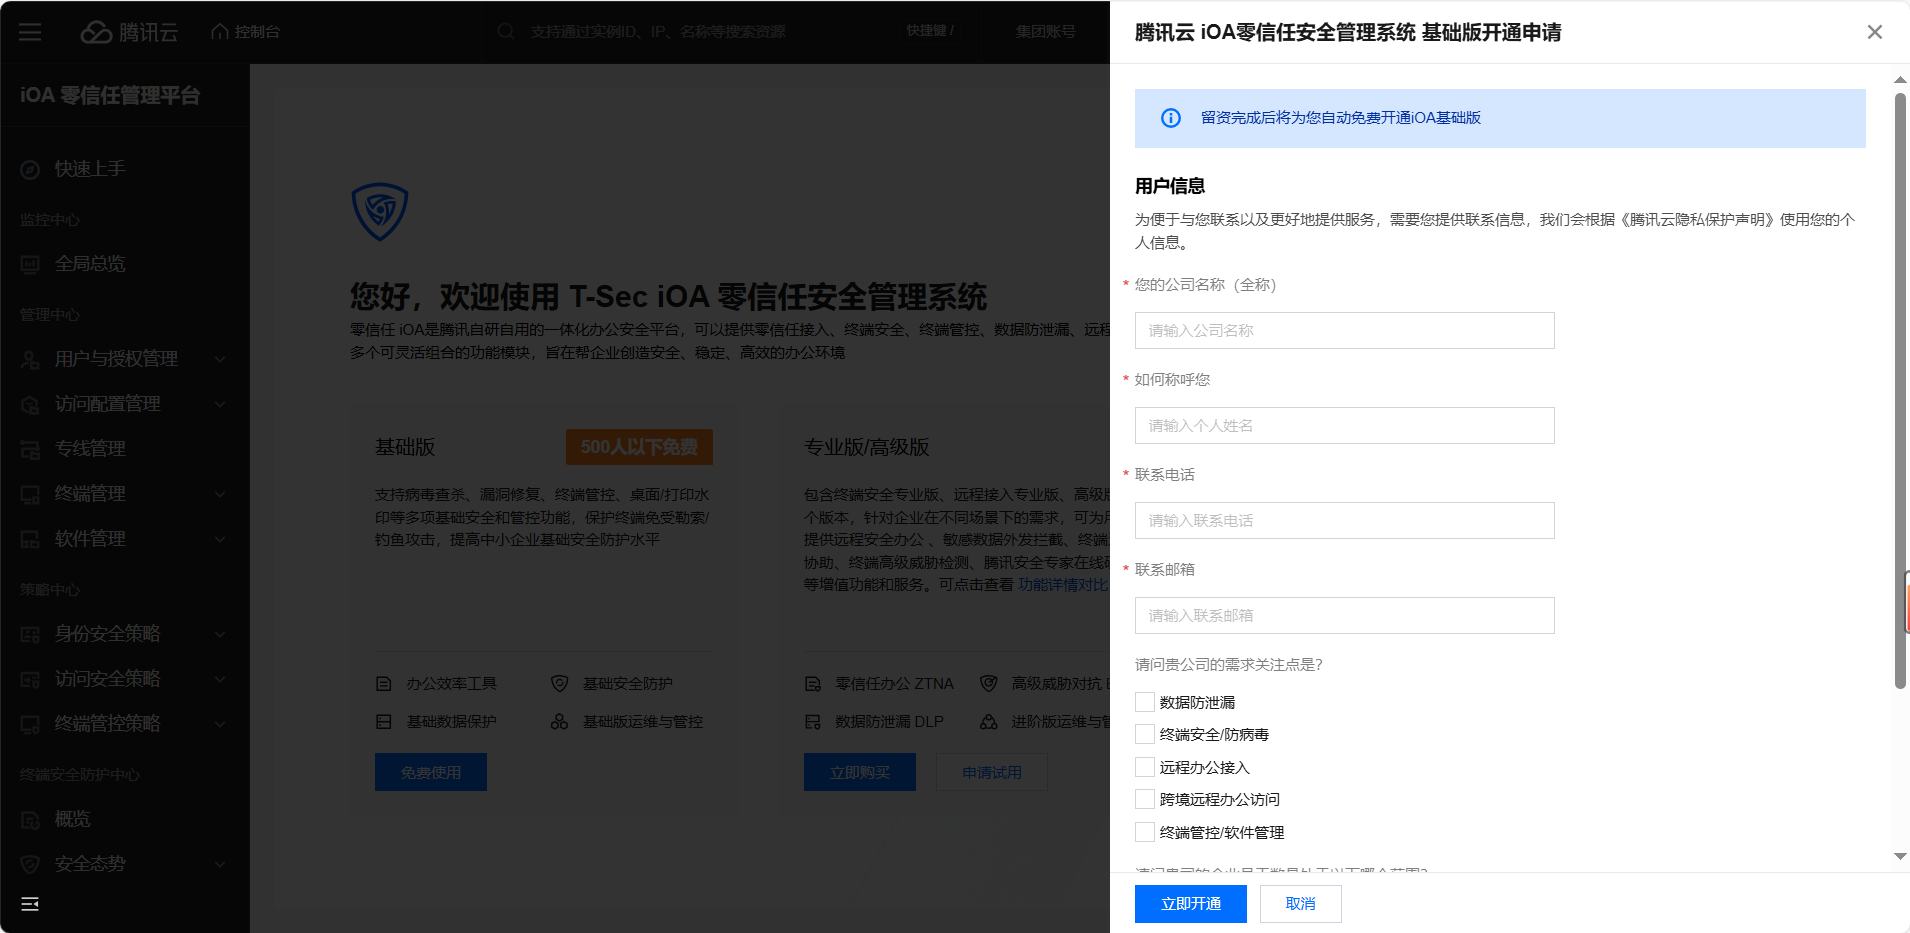Select 专线管理 in the sidebar

tap(89, 448)
